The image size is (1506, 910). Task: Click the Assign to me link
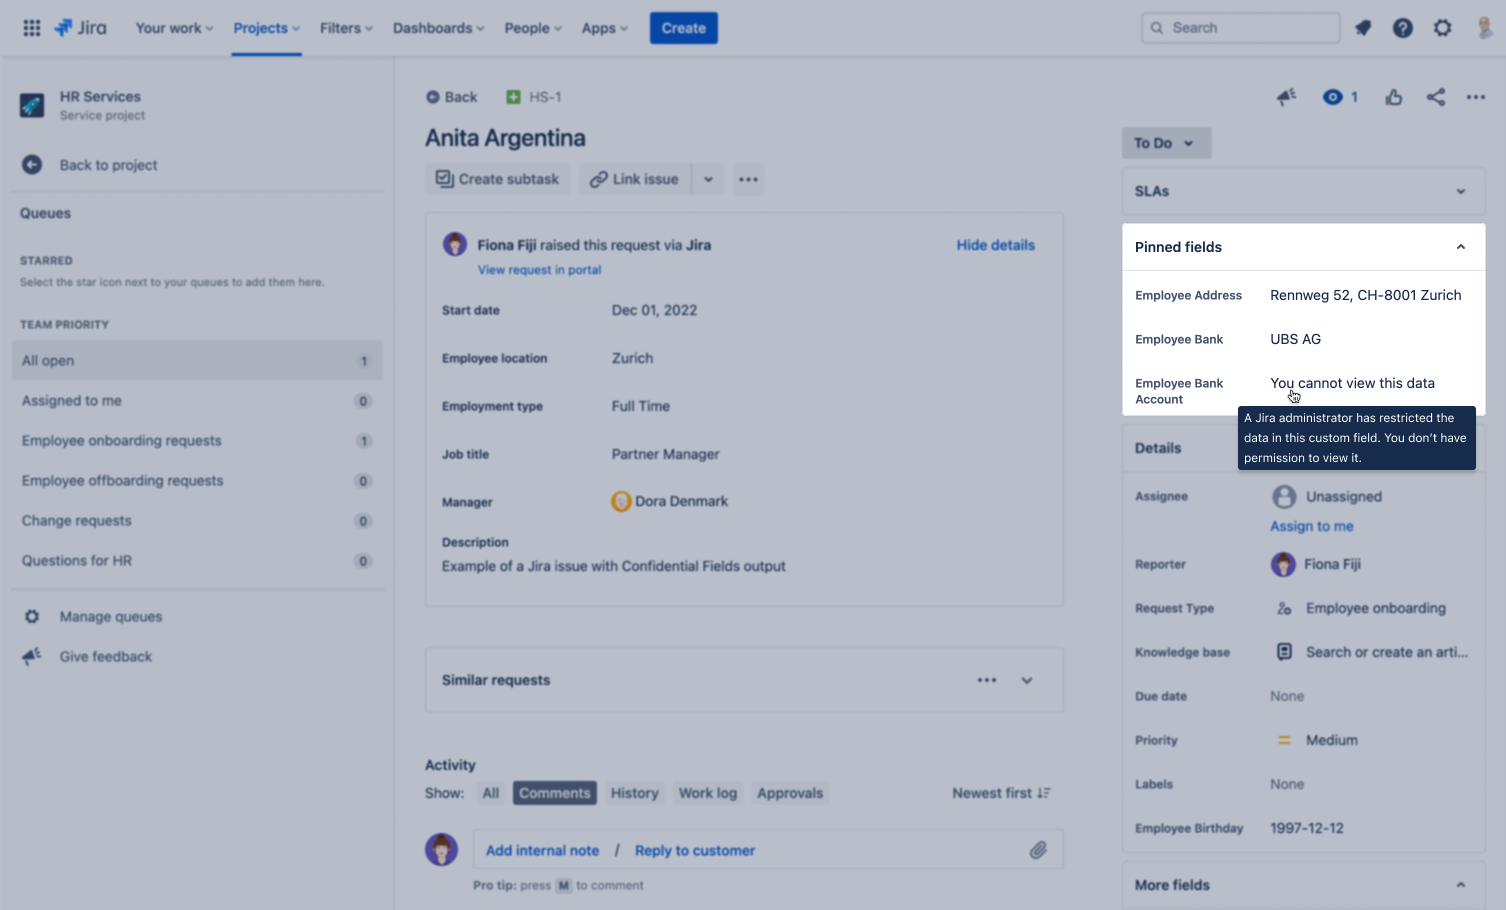tap(1311, 526)
